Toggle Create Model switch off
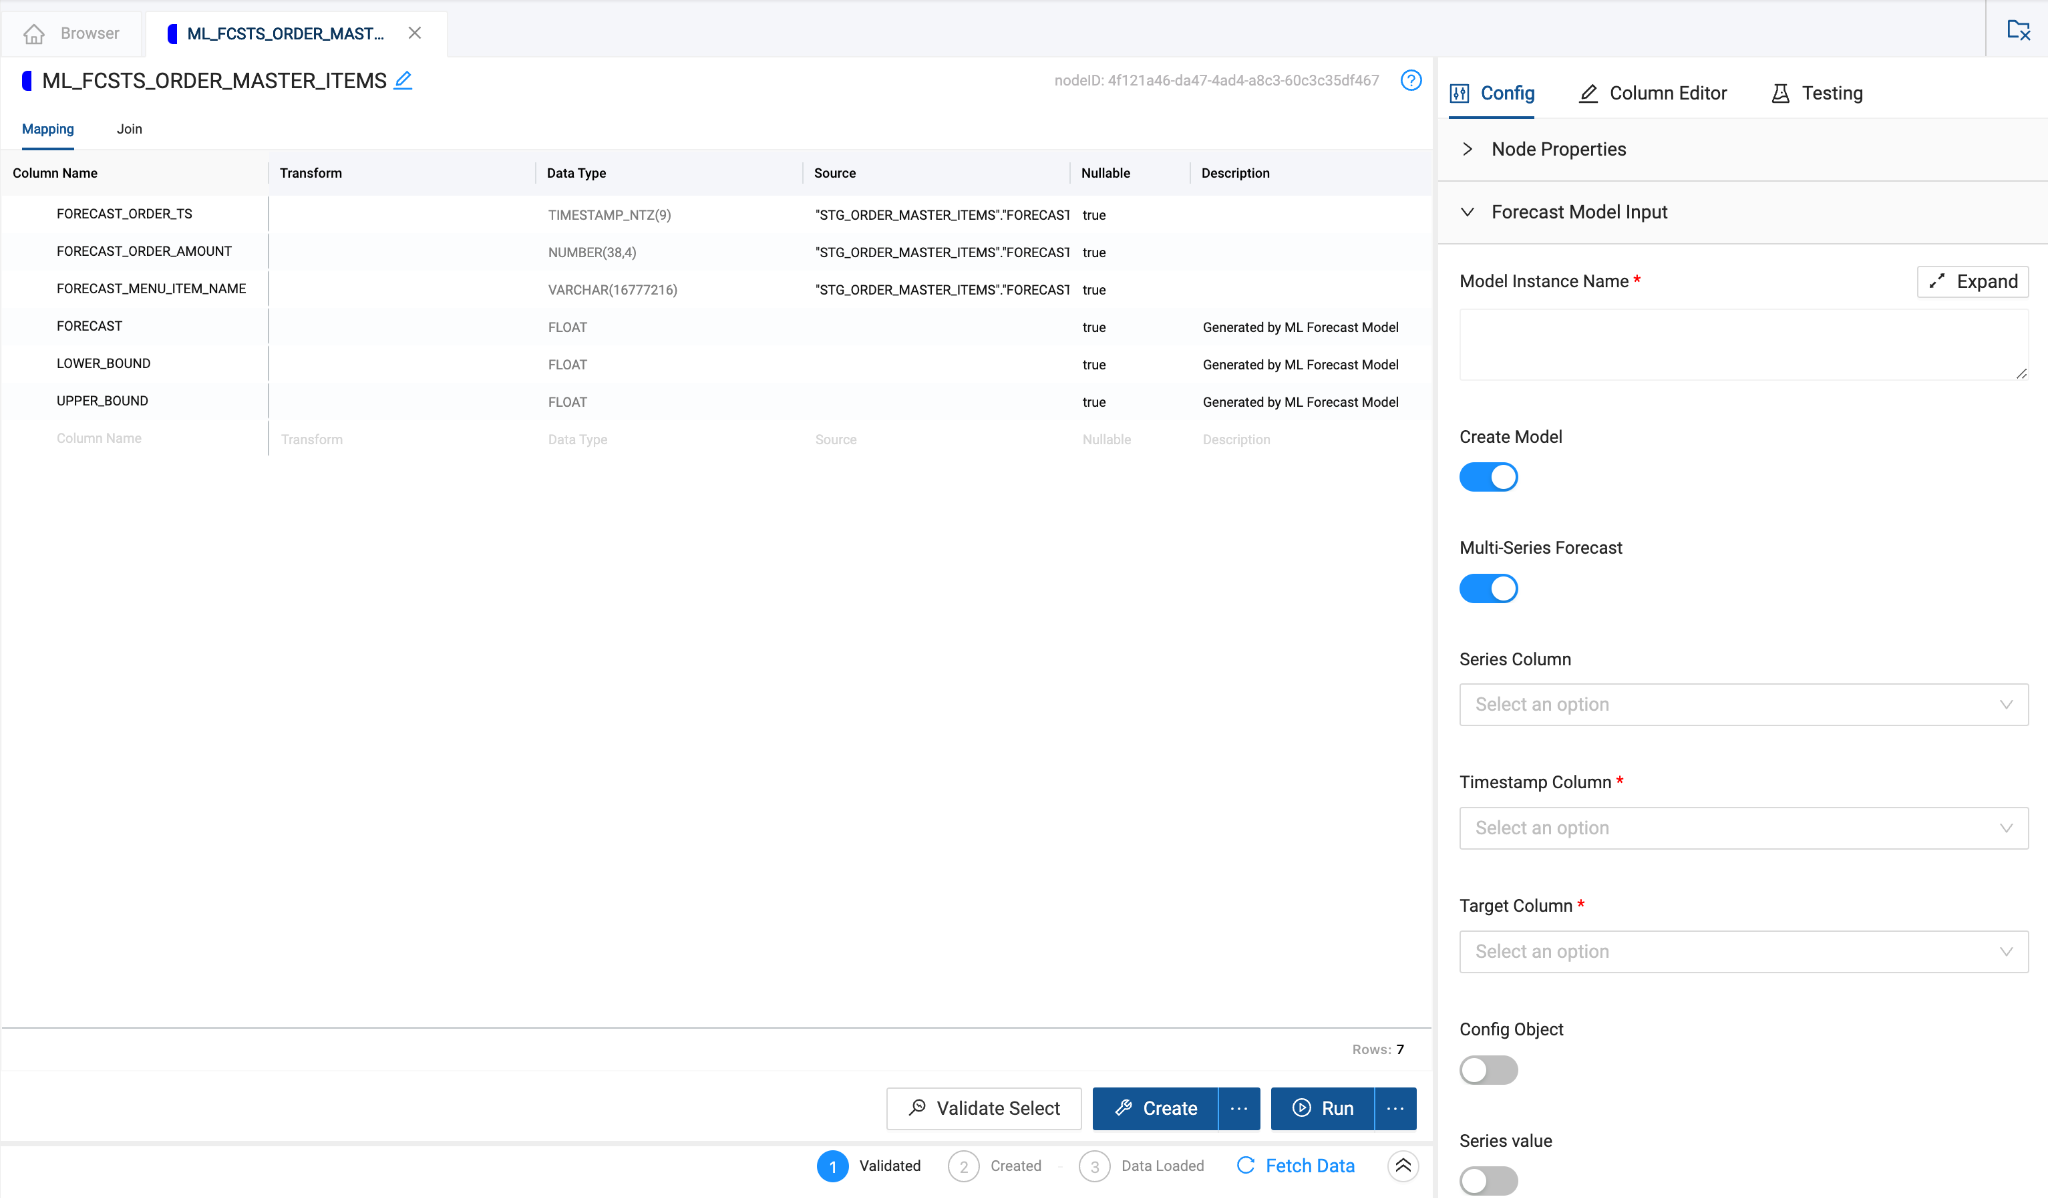The width and height of the screenshot is (2048, 1198). tap(1489, 477)
